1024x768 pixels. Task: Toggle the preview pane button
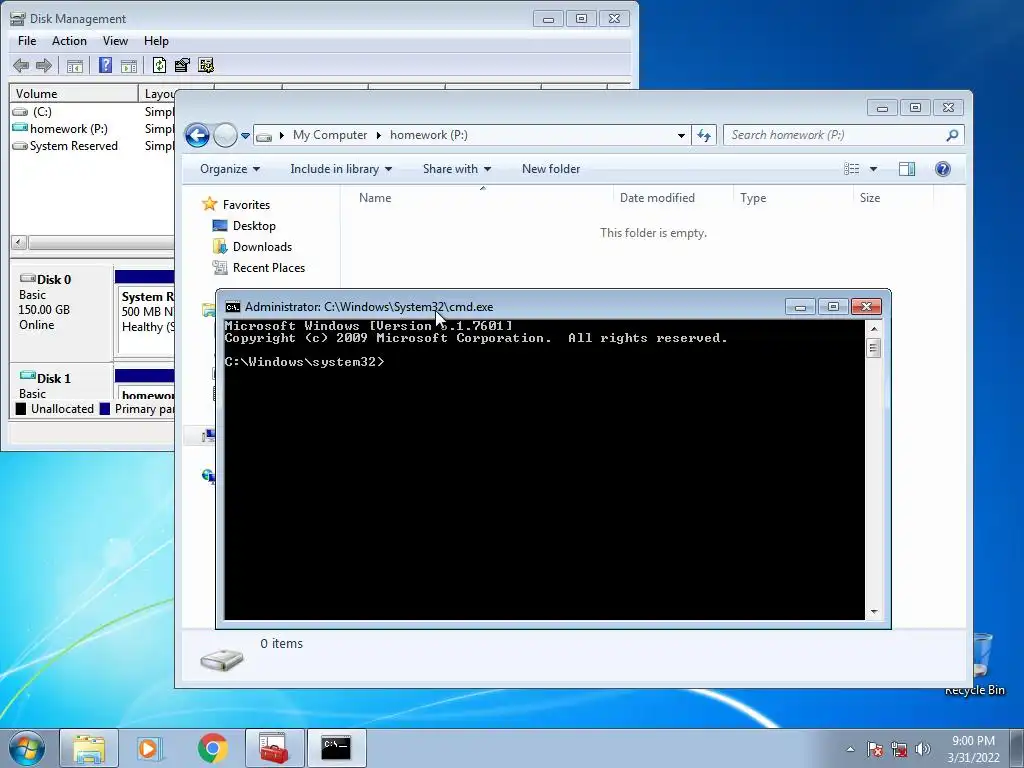907,169
